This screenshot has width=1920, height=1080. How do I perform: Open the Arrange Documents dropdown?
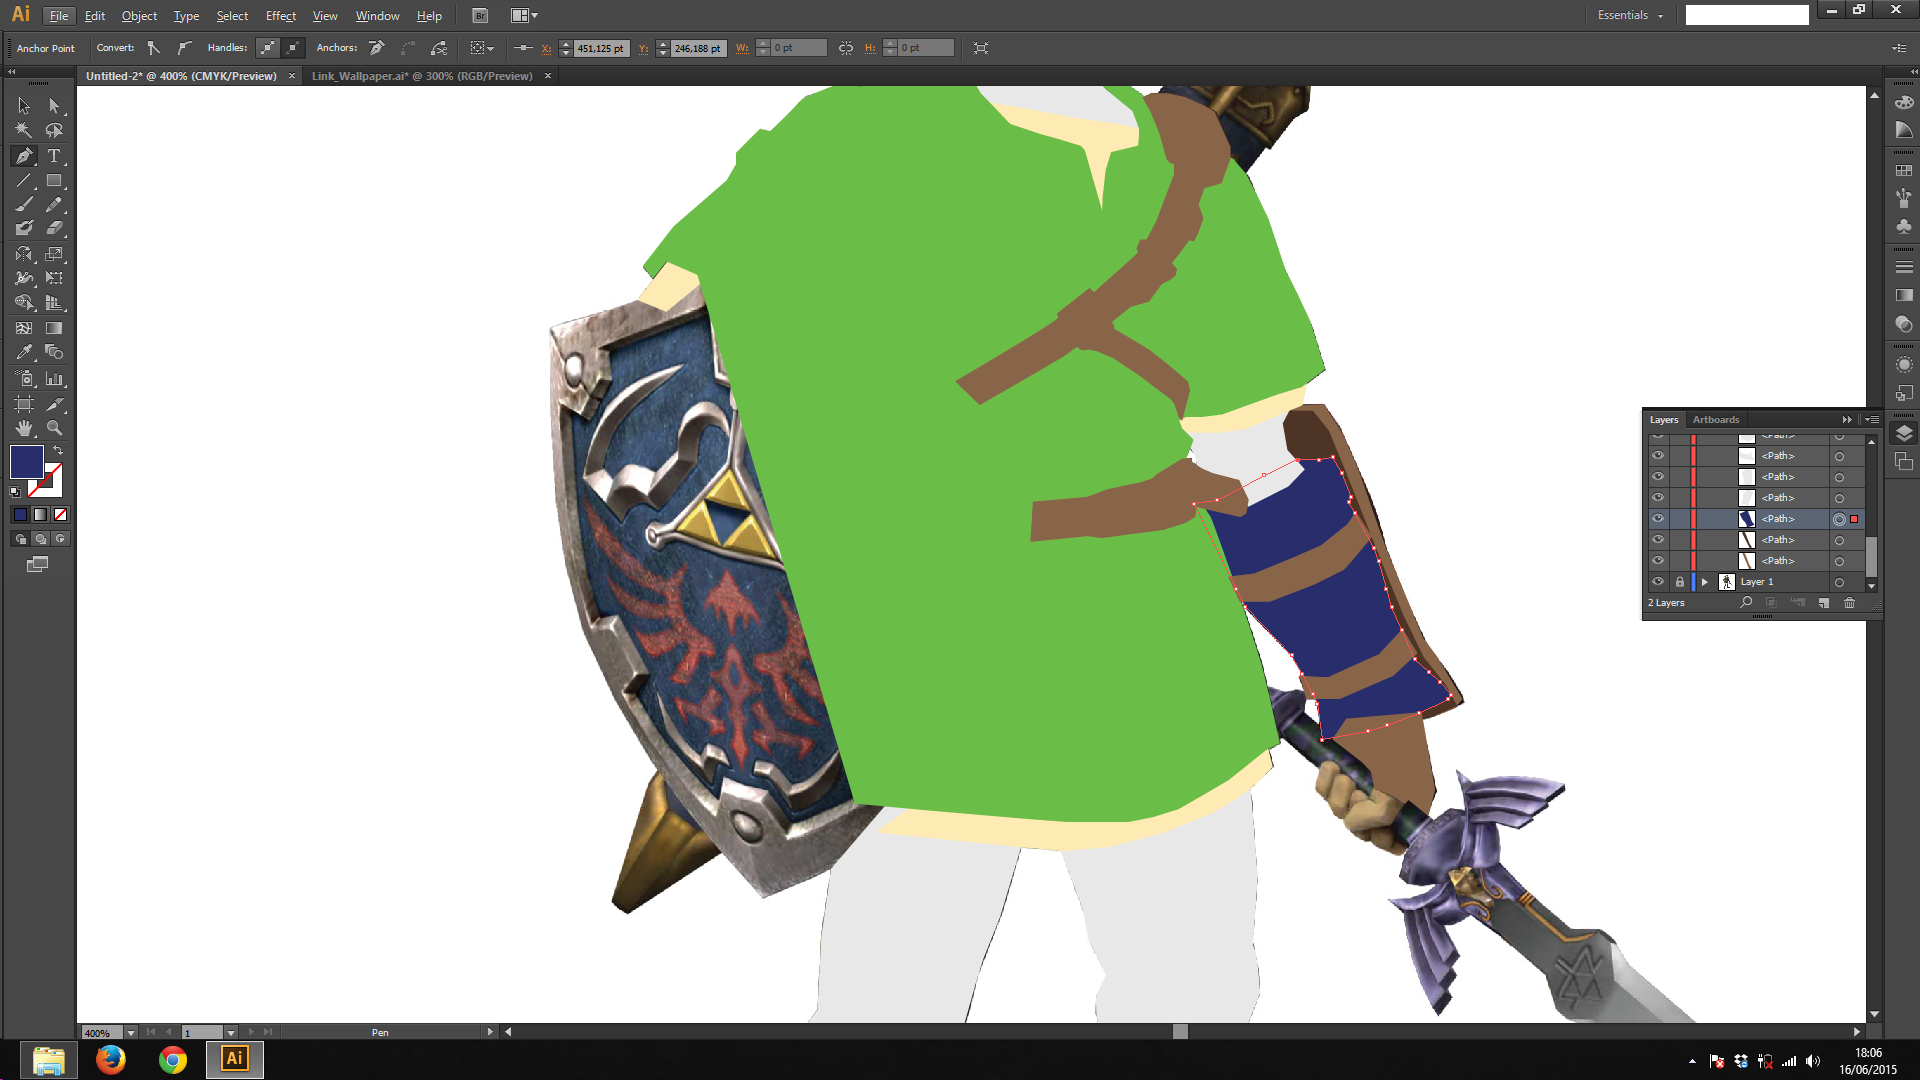tap(524, 15)
